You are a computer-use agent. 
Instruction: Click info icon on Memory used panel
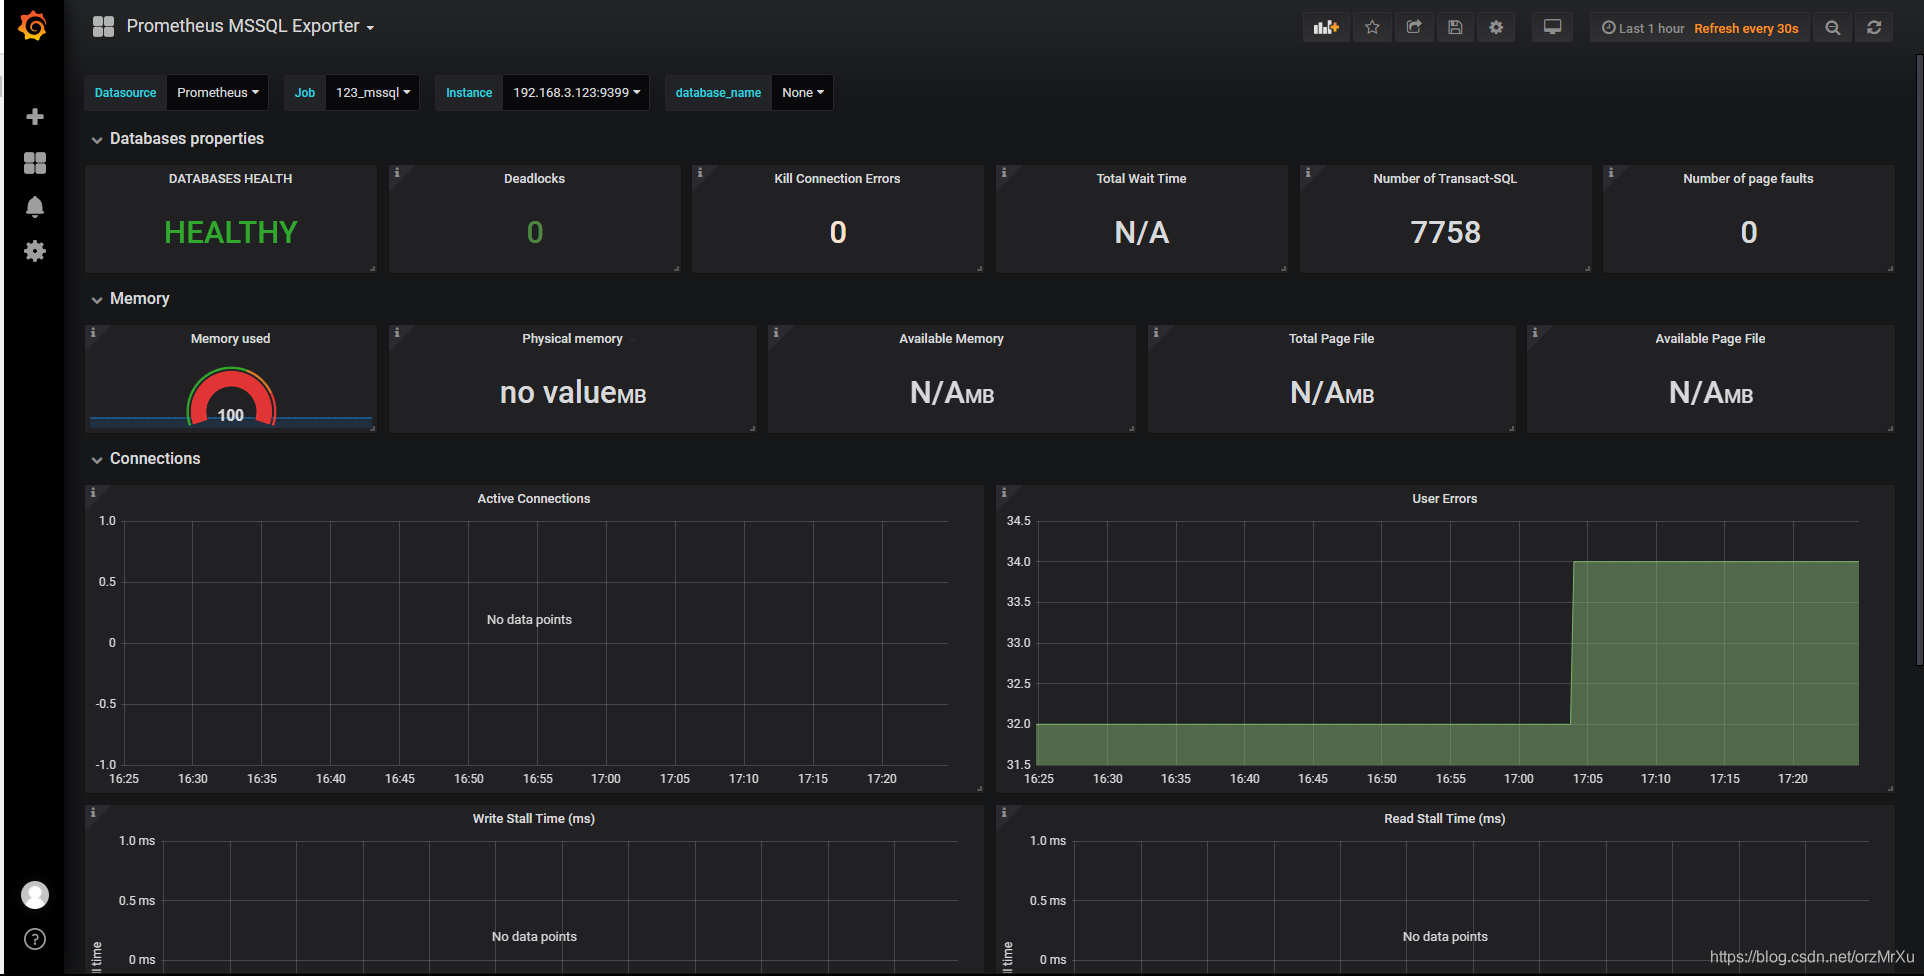93,333
